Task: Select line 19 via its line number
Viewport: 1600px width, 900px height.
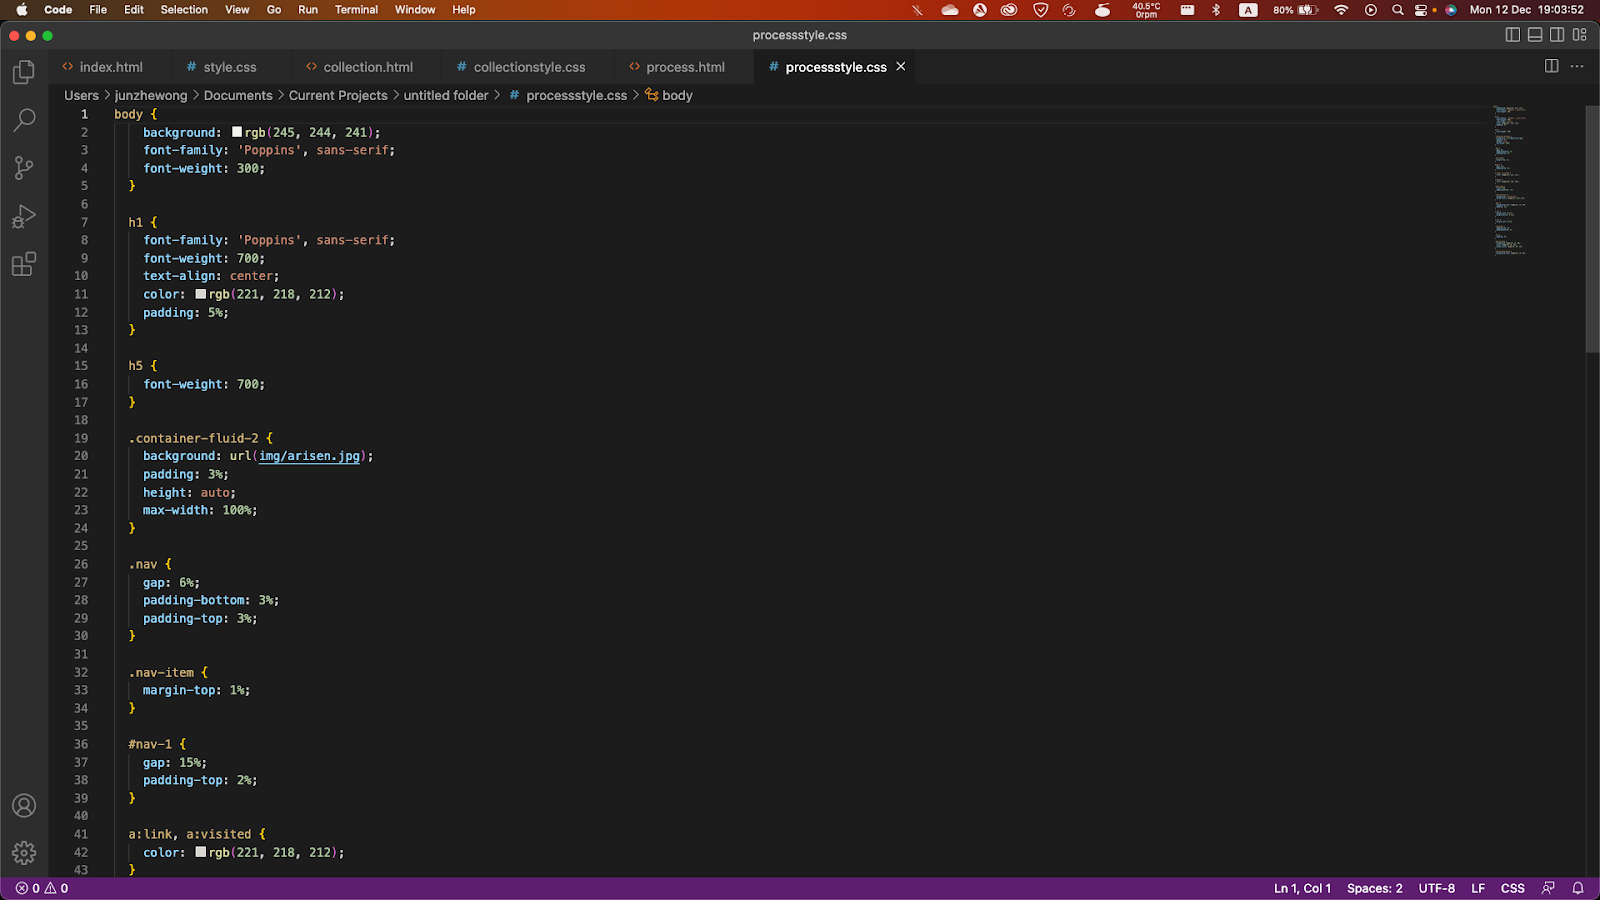Action: [81, 438]
